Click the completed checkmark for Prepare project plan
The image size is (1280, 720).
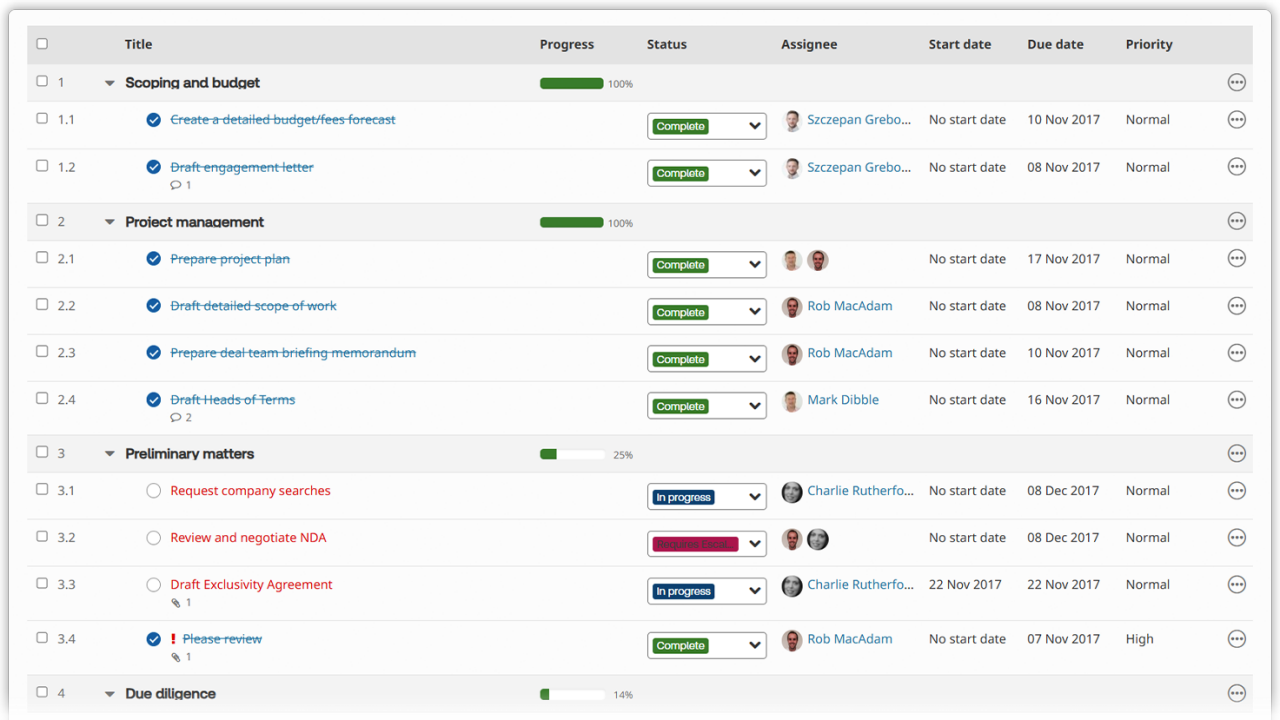coord(153,259)
